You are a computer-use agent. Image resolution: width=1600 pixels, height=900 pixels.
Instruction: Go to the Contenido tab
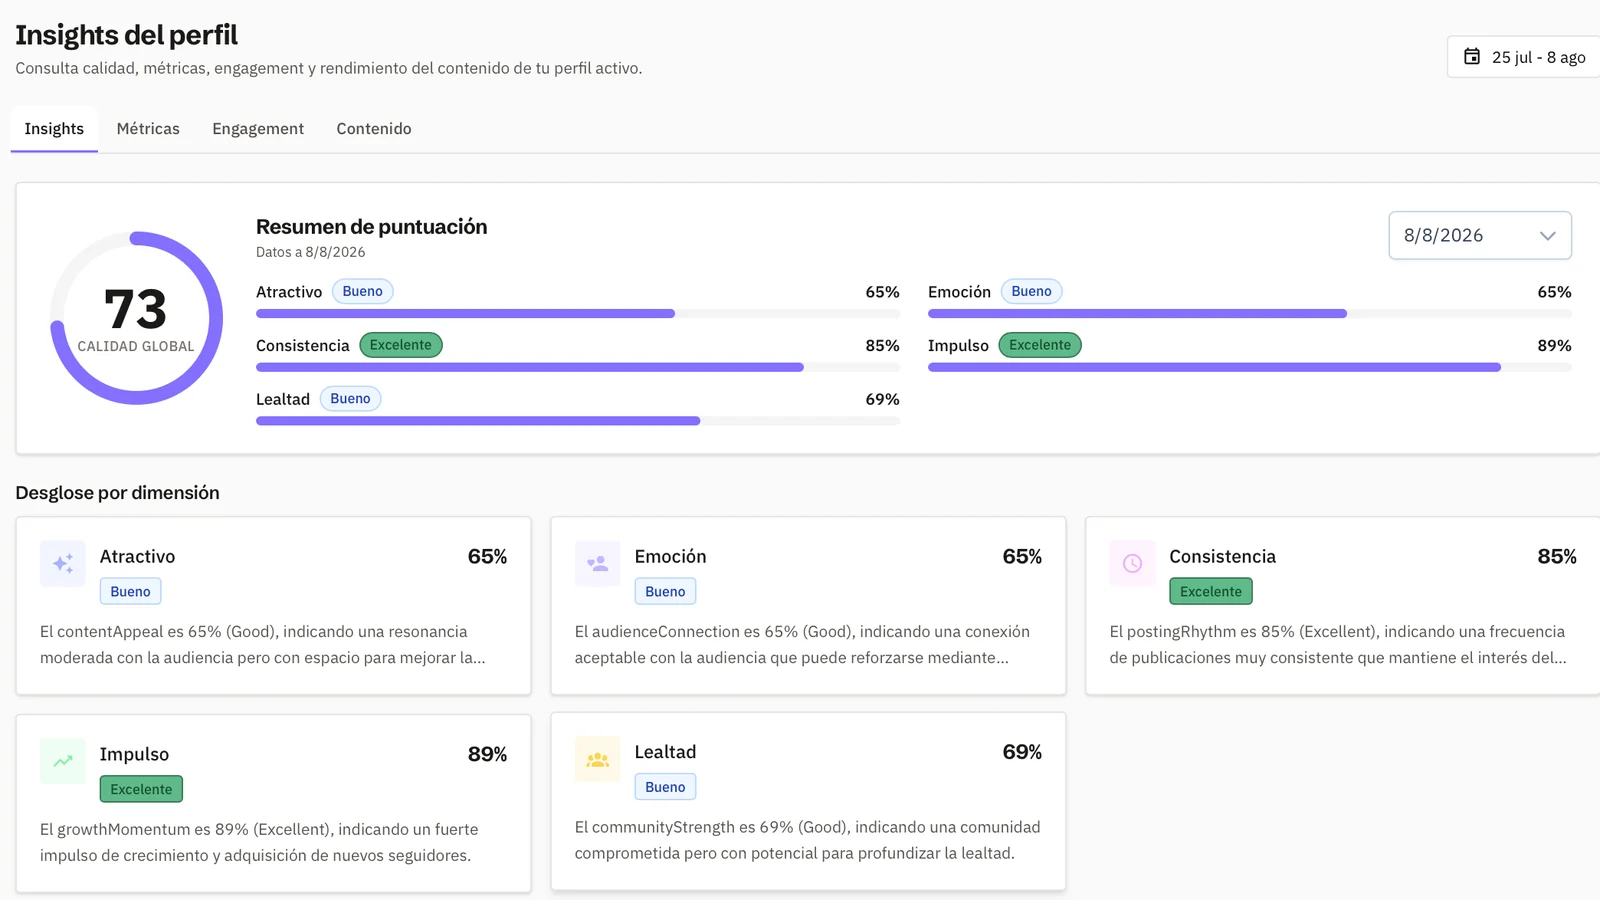(x=374, y=129)
